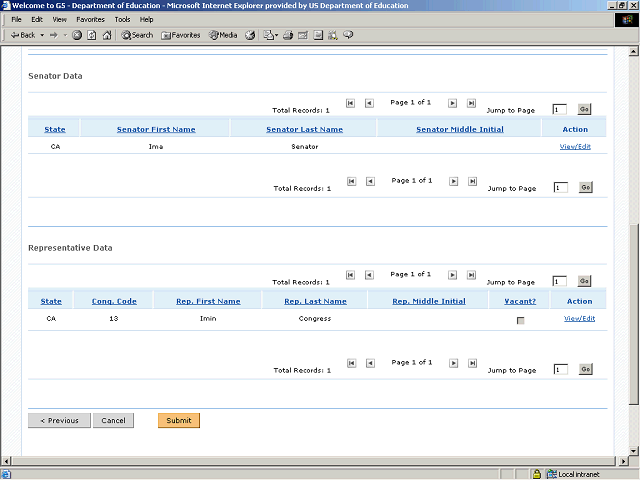Click the Stop button in browser toolbar
The width and height of the screenshot is (640, 480).
pyautogui.click(x=77, y=35)
